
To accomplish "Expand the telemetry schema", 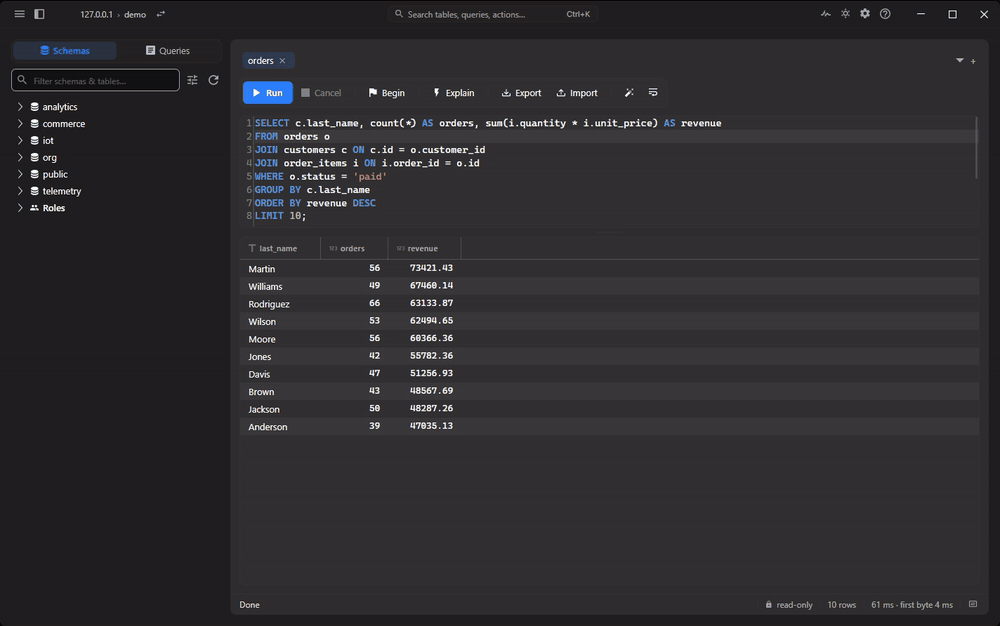I will (20, 191).
